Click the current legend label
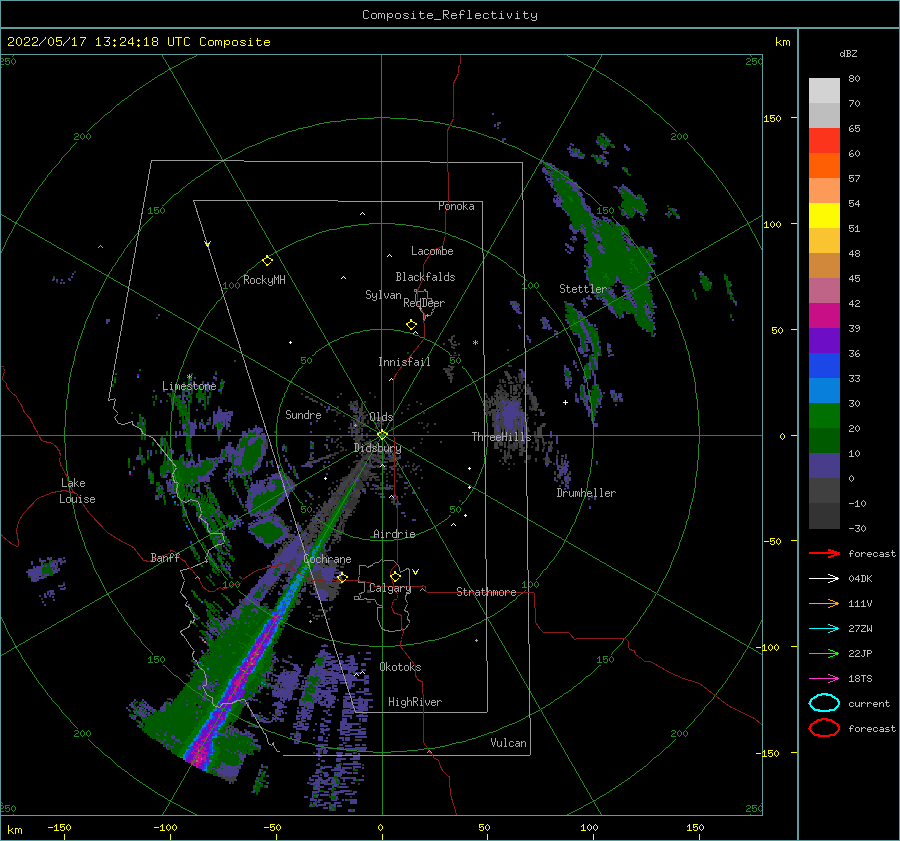Screen dimensions: 900x841 click(x=869, y=703)
